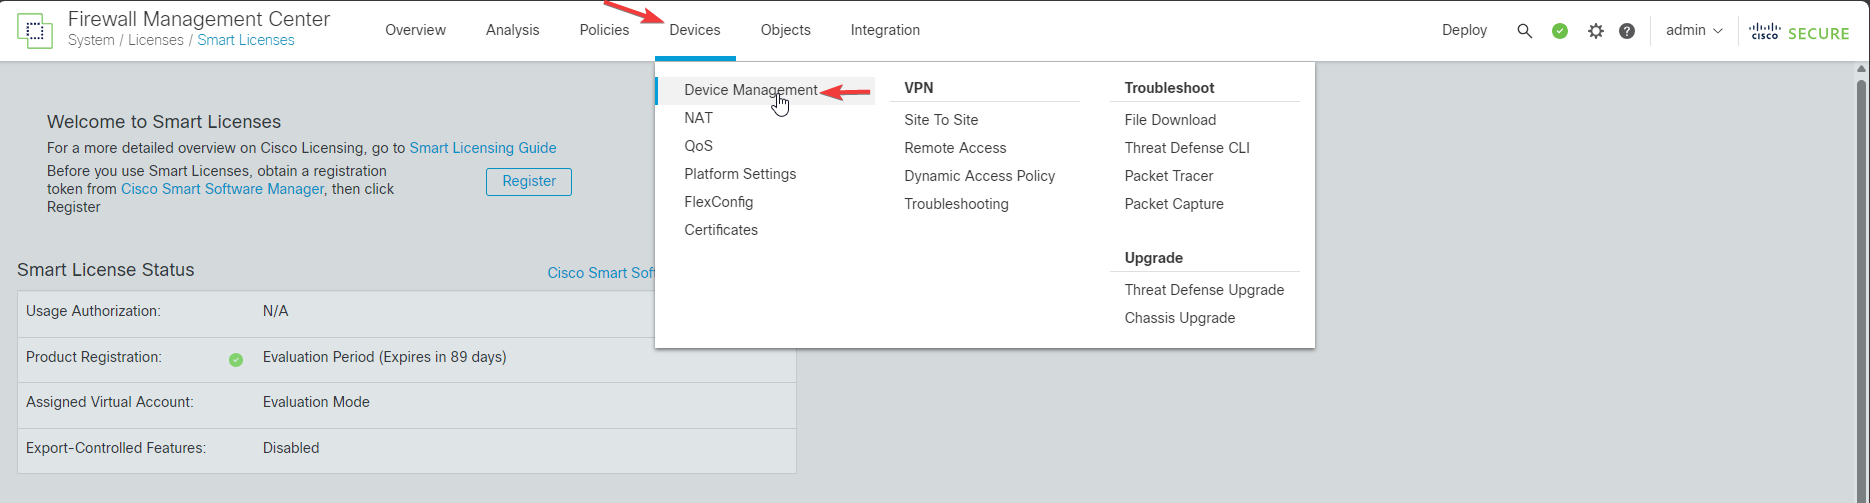The width and height of the screenshot is (1870, 503).
Task: Select Site To Site VPN option
Action: [x=941, y=120]
